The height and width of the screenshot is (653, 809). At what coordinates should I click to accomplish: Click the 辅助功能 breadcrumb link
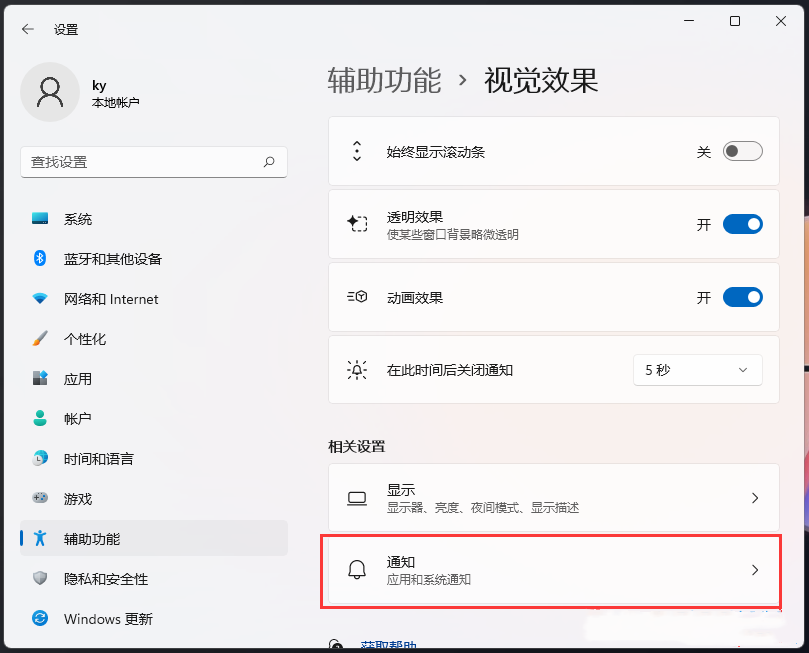pyautogui.click(x=384, y=81)
